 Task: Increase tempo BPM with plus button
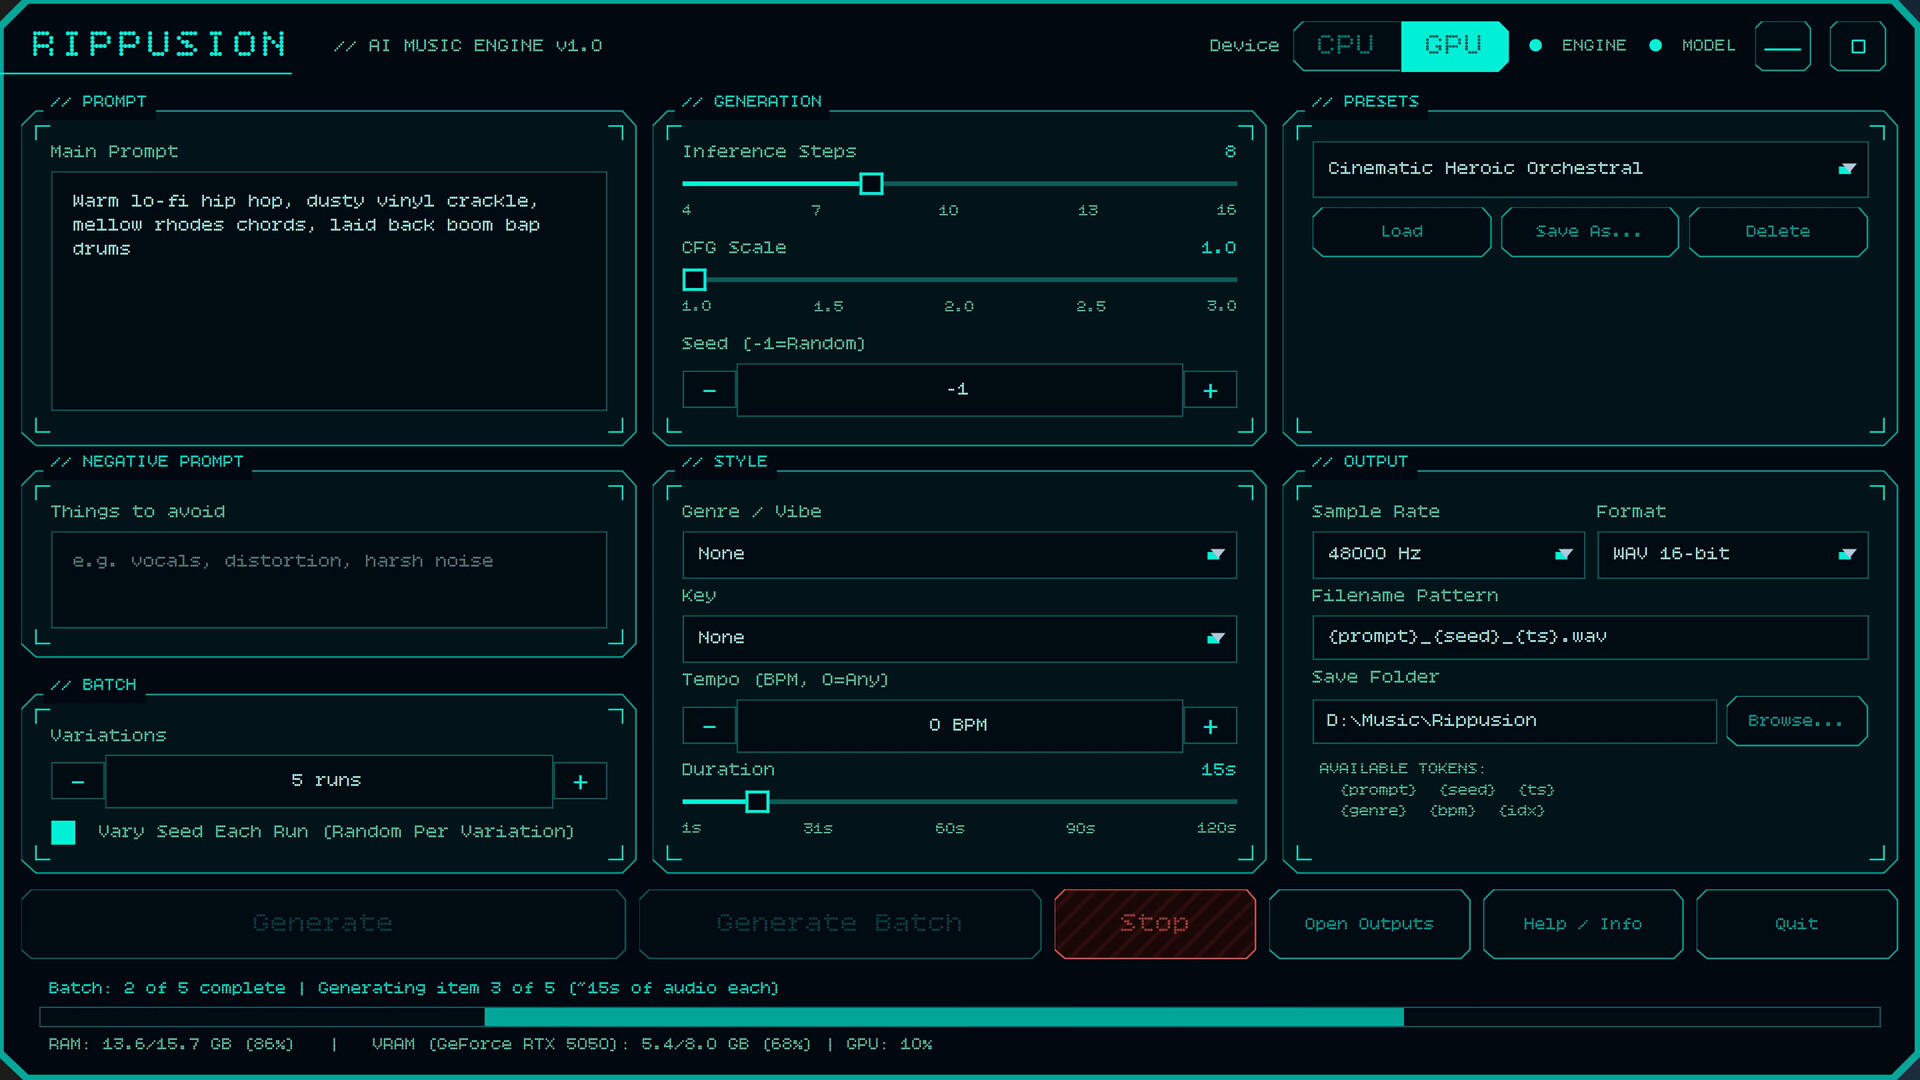pos(1210,726)
